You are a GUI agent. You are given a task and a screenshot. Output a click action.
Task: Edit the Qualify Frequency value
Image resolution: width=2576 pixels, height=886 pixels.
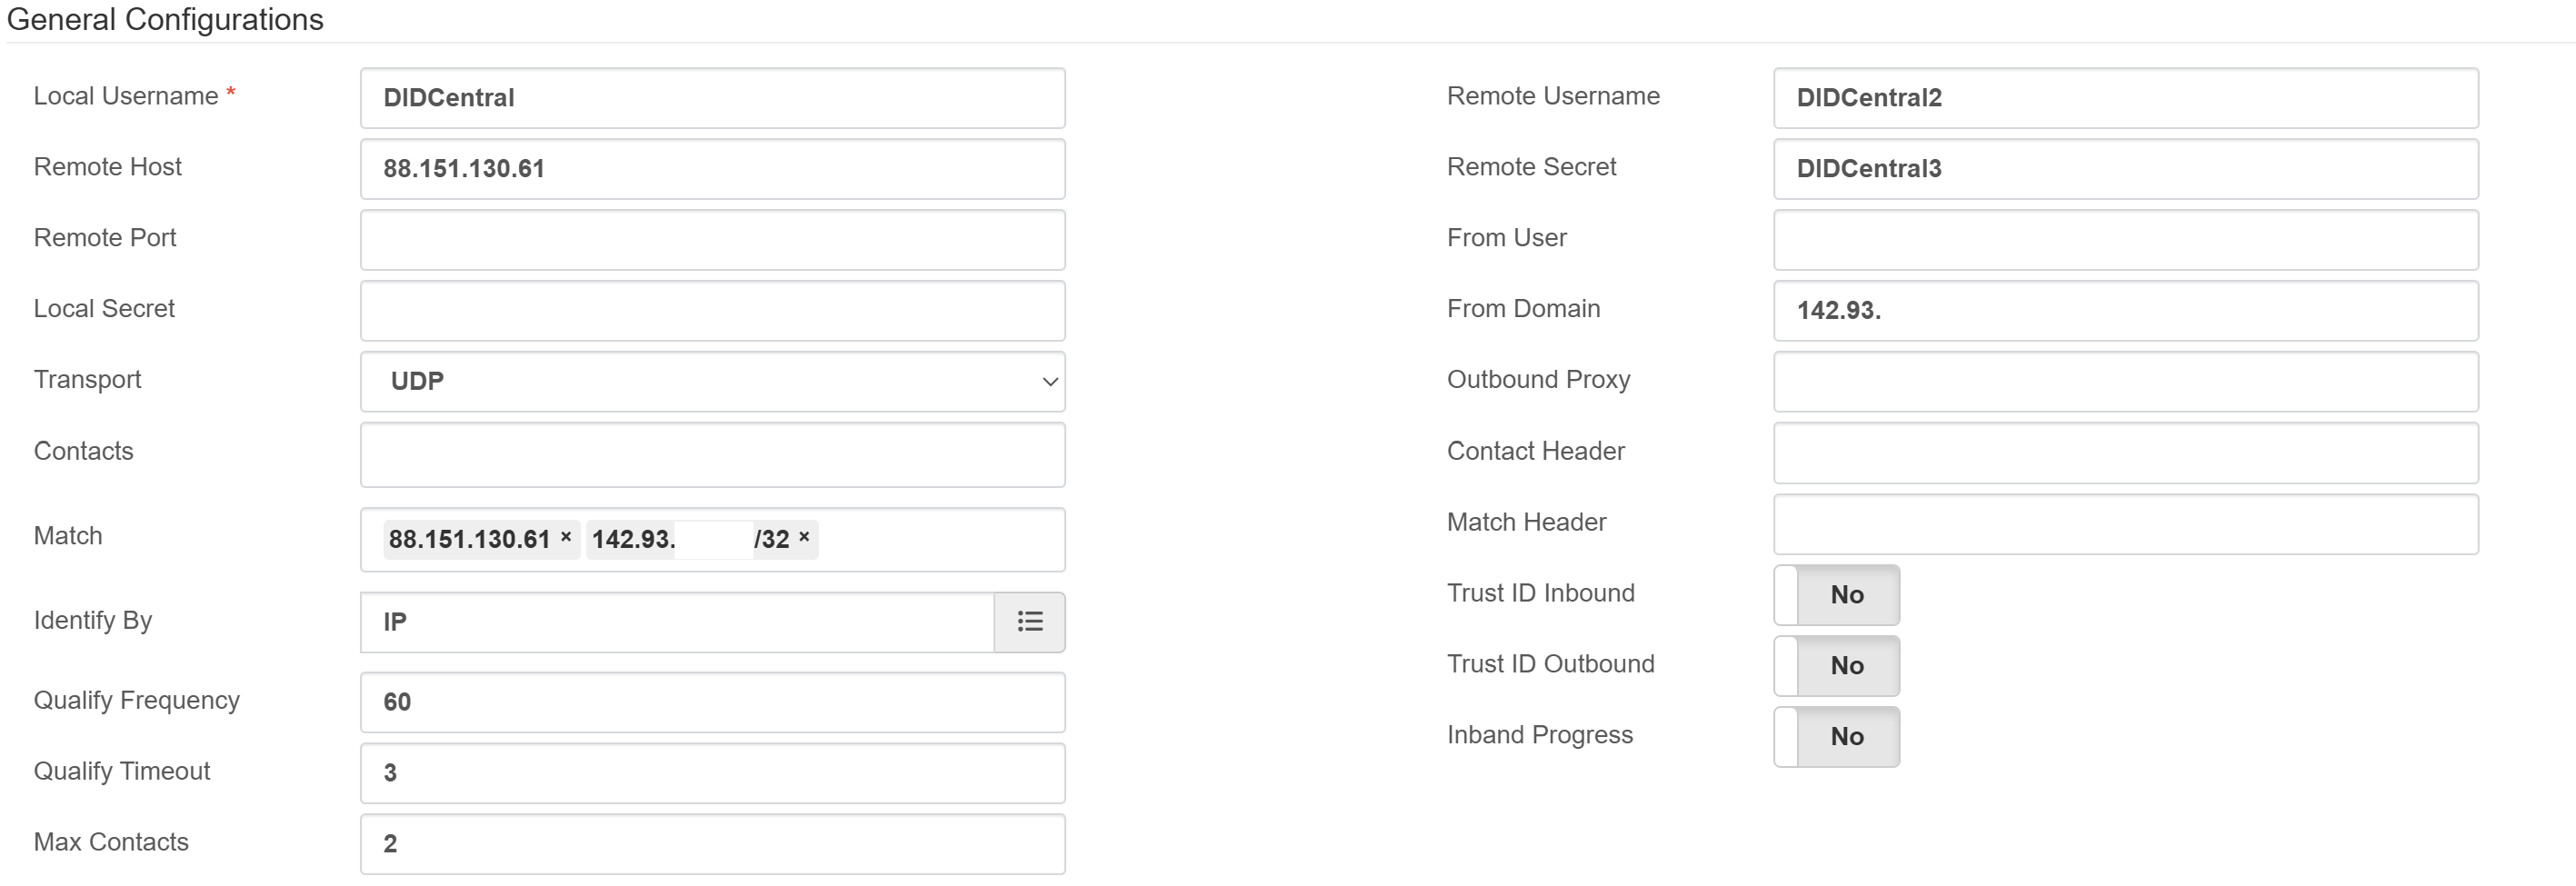click(713, 702)
